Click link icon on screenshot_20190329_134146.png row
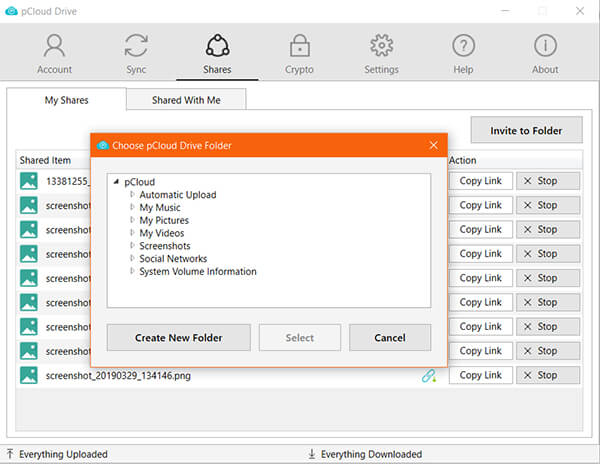600x464 pixels. [429, 376]
